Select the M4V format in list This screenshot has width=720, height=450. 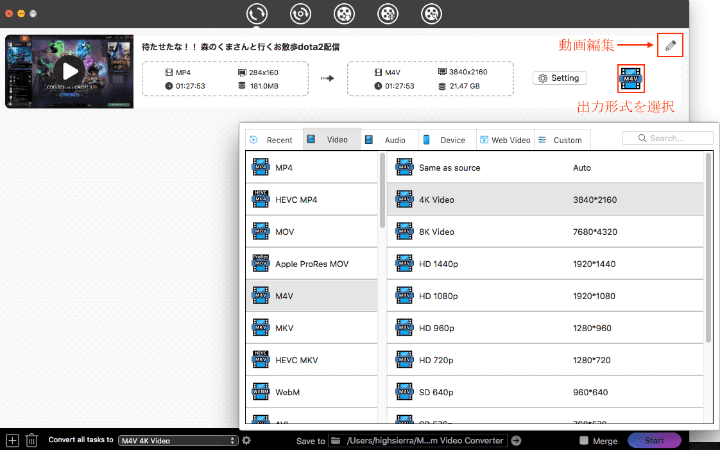pyautogui.click(x=312, y=296)
